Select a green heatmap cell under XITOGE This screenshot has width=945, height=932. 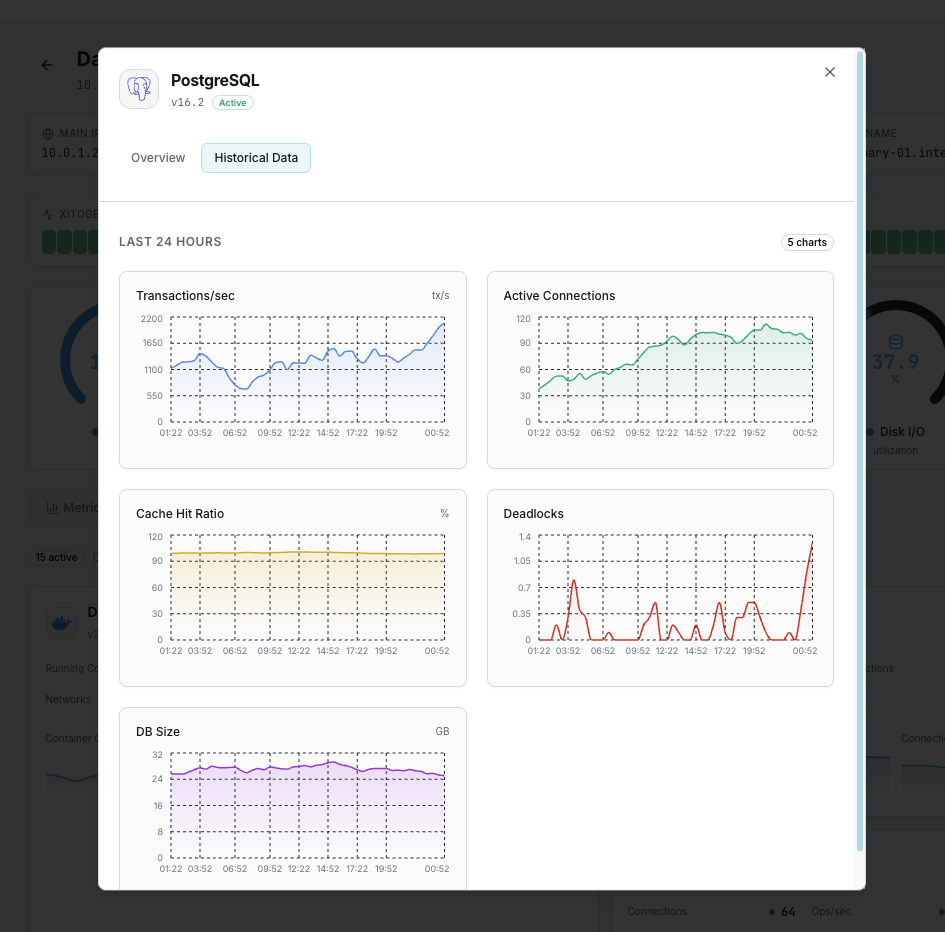49,243
